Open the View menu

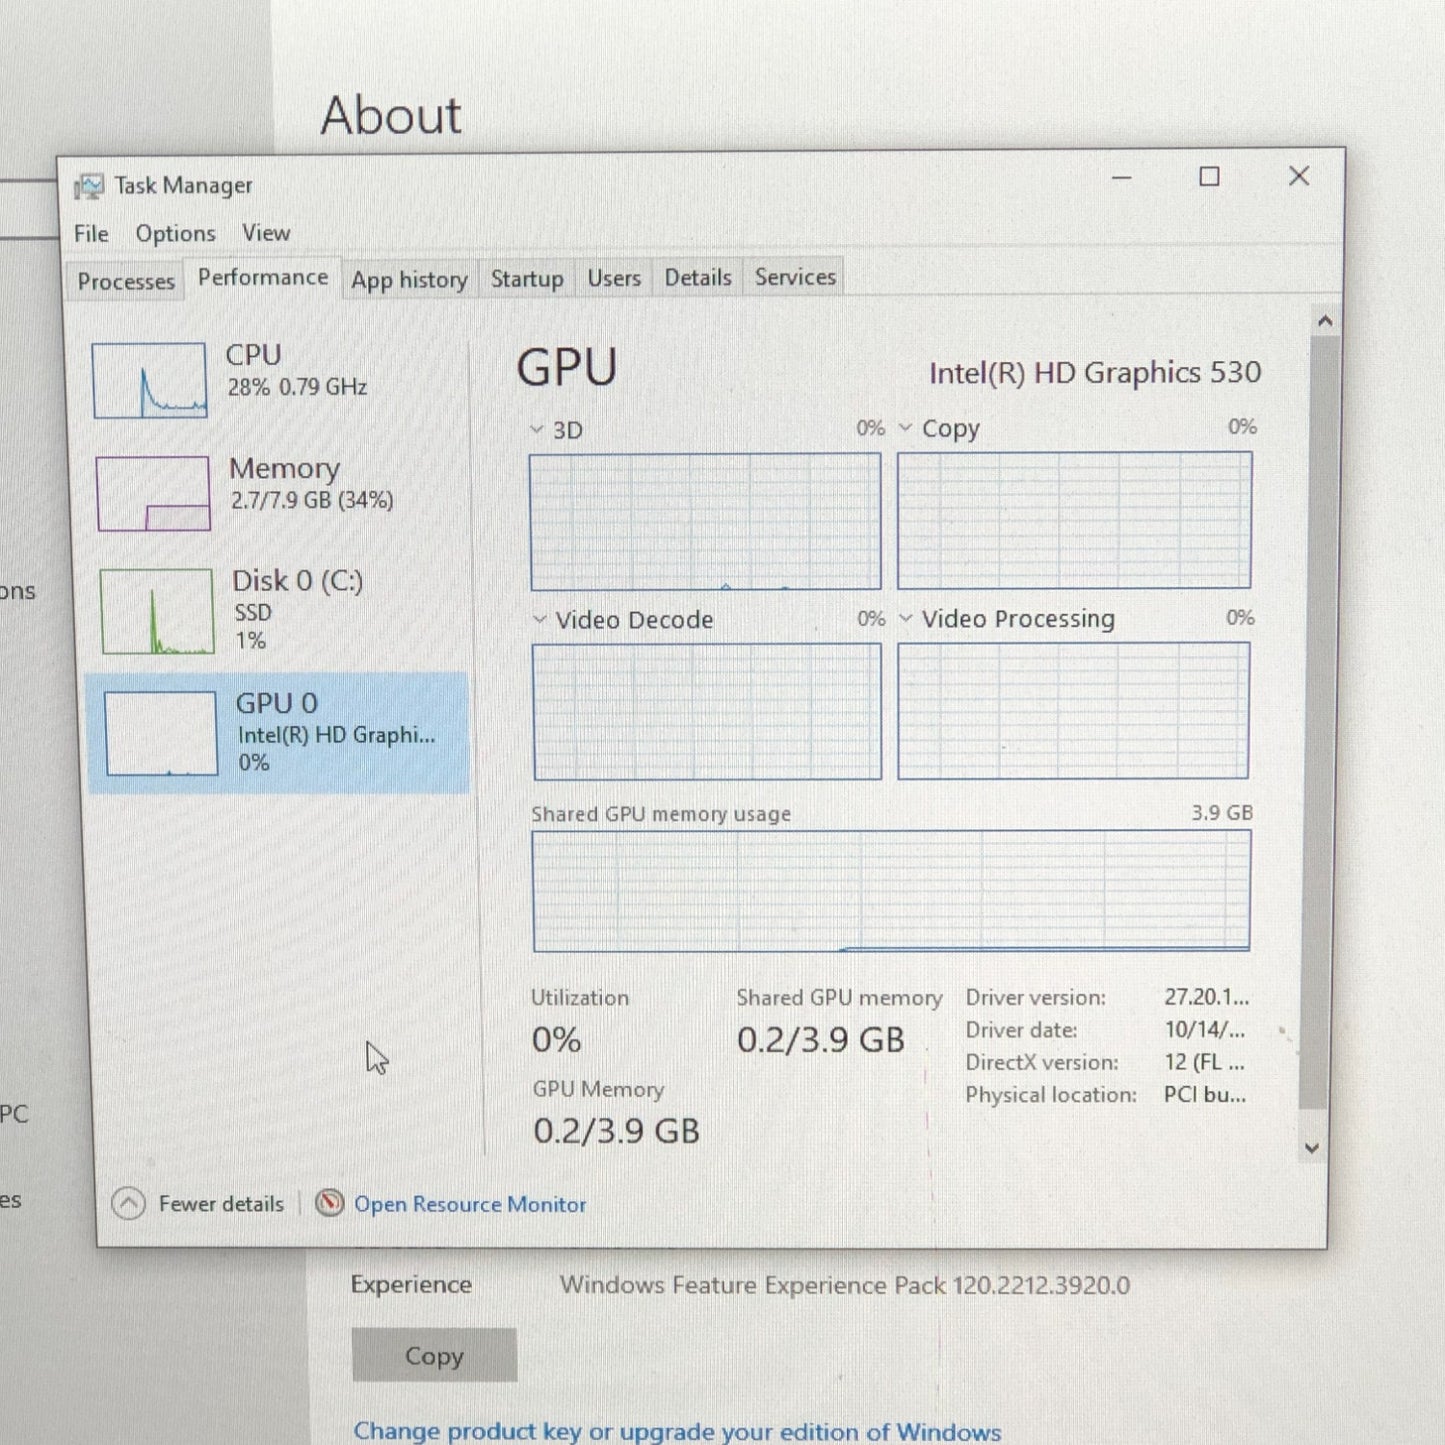(266, 233)
